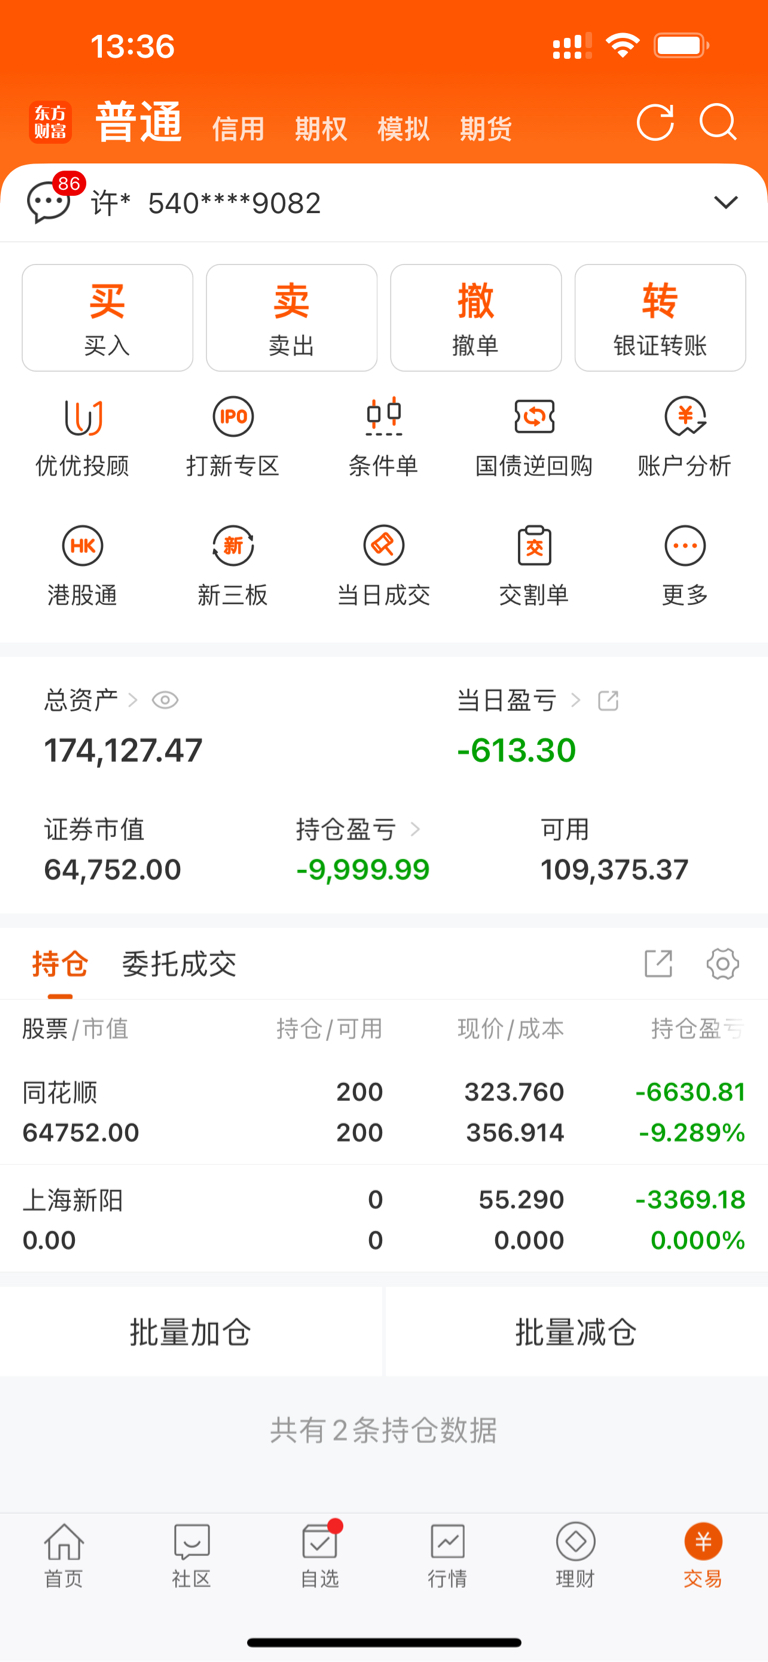
Task: Tap 上海新阳 loss -3369.18
Action: click(691, 1199)
